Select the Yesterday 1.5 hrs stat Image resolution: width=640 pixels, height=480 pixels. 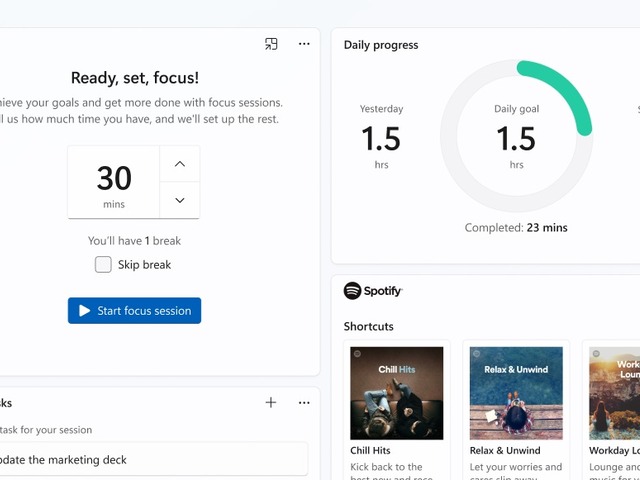point(381,136)
